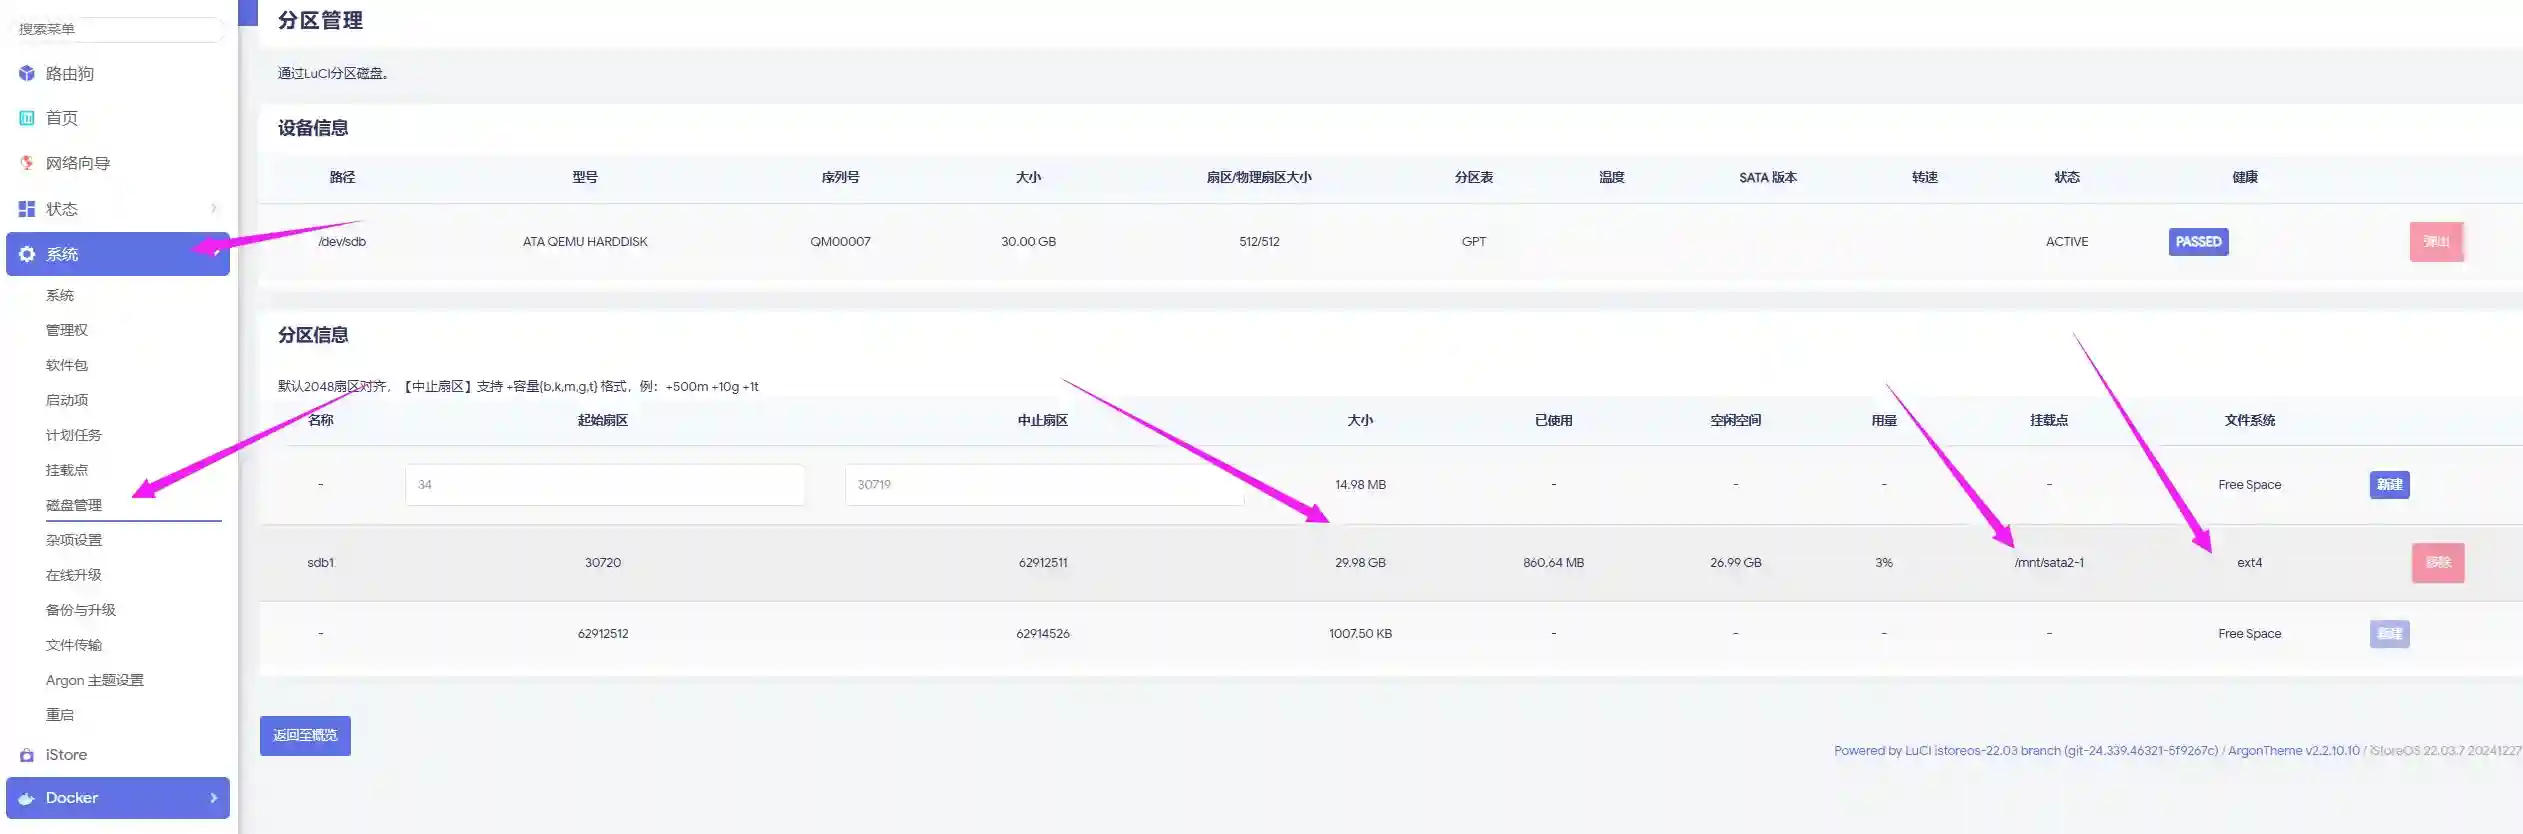Image resolution: width=2523 pixels, height=834 pixels.
Task: Click the pink eject button for /dev/sdb
Action: 2436,242
